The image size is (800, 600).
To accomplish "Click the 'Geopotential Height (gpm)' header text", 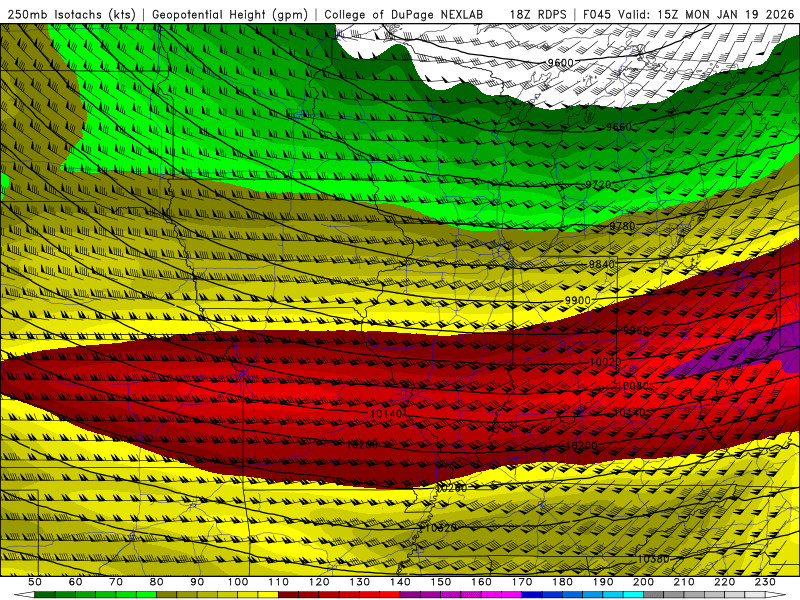I will (230, 15).
